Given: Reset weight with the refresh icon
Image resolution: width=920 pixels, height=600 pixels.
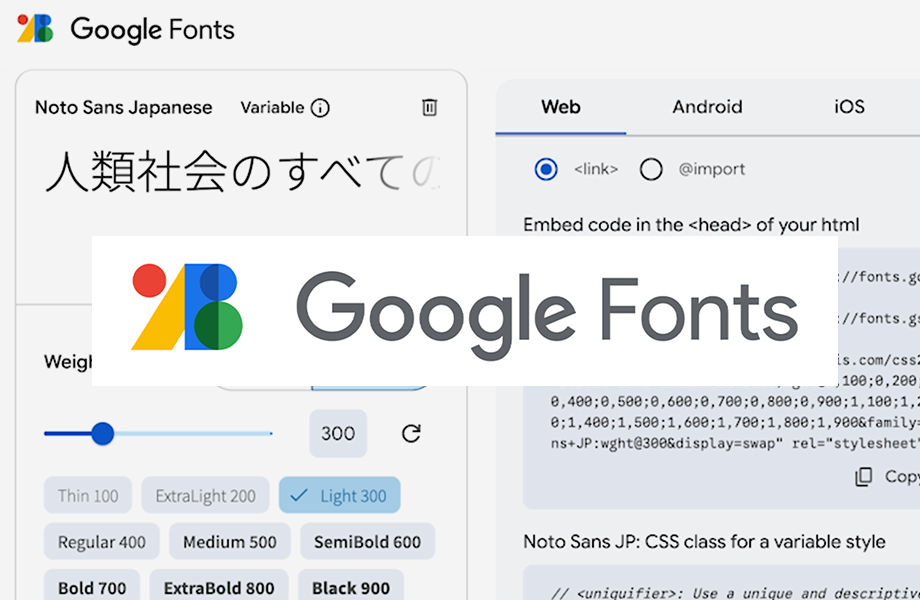Looking at the screenshot, I should point(411,433).
